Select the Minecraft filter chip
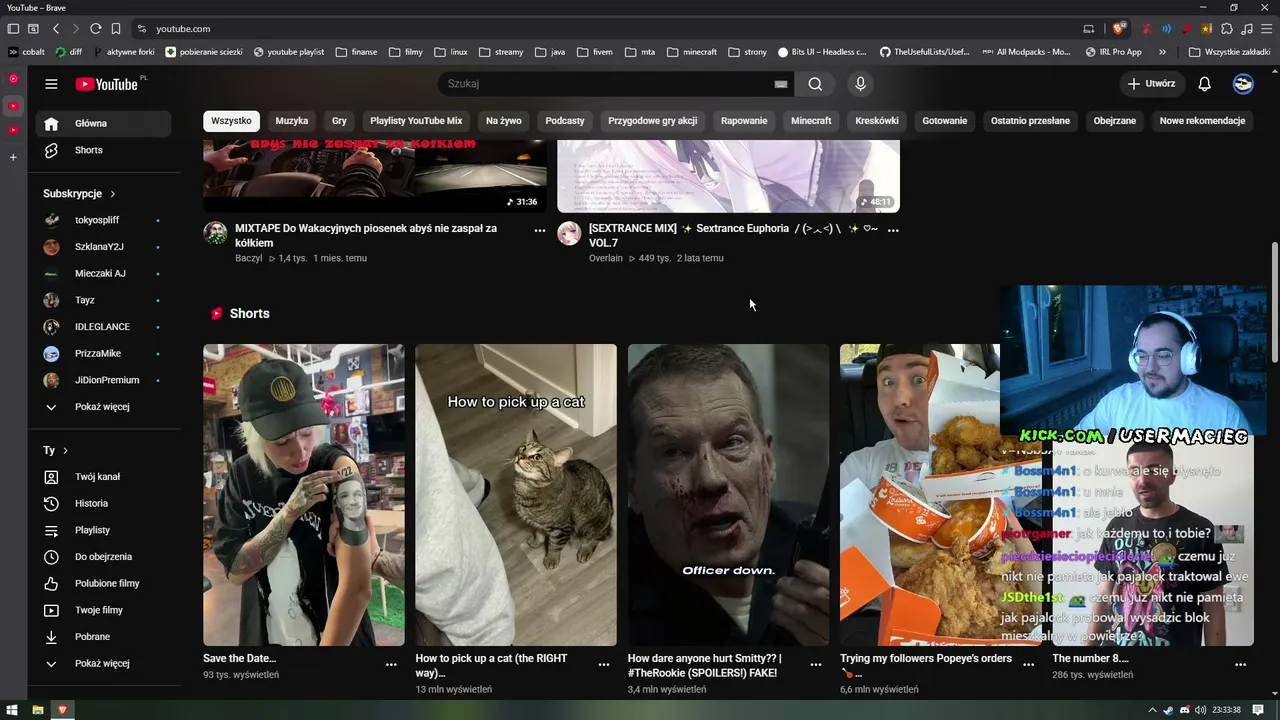 (811, 121)
